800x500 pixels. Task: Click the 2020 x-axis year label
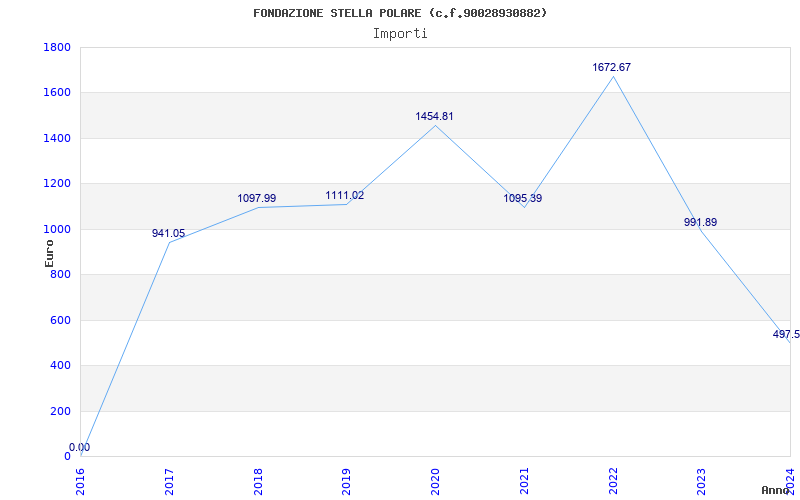pos(435,481)
